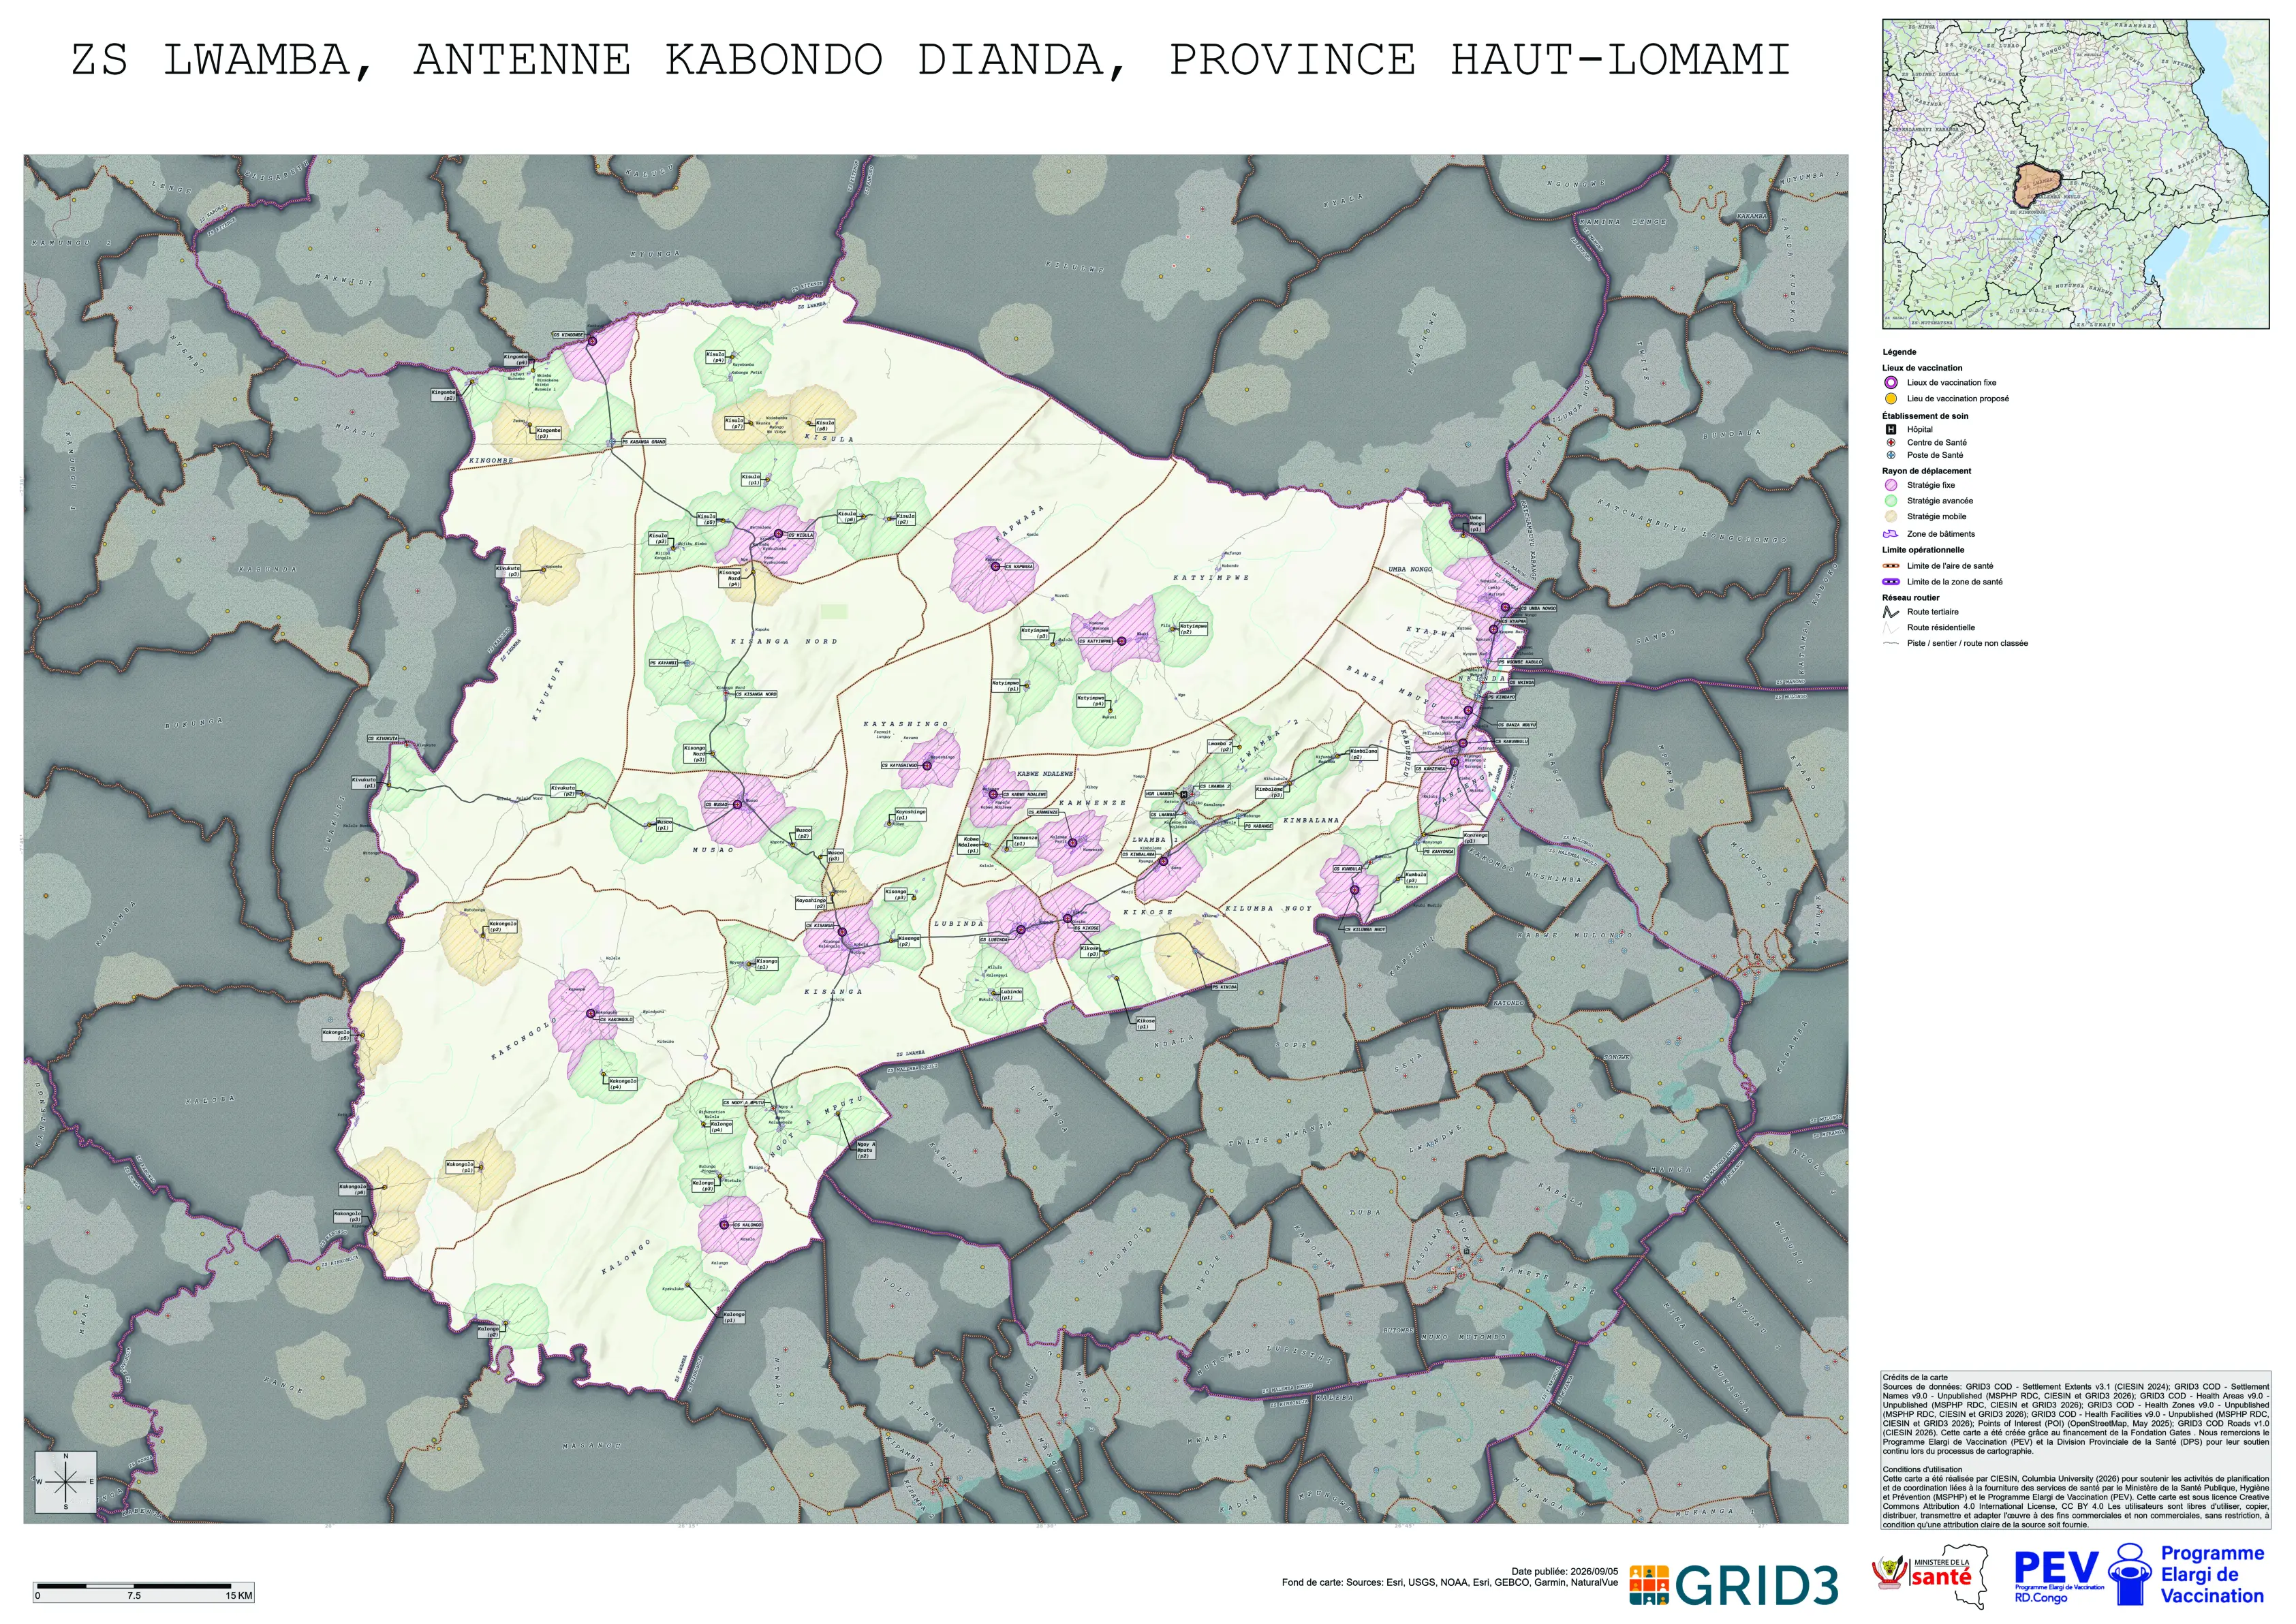This screenshot has height=1624, width=2296.
Task: Click the 'CS KISANGA NORD' map label
Action: pyautogui.click(x=757, y=694)
